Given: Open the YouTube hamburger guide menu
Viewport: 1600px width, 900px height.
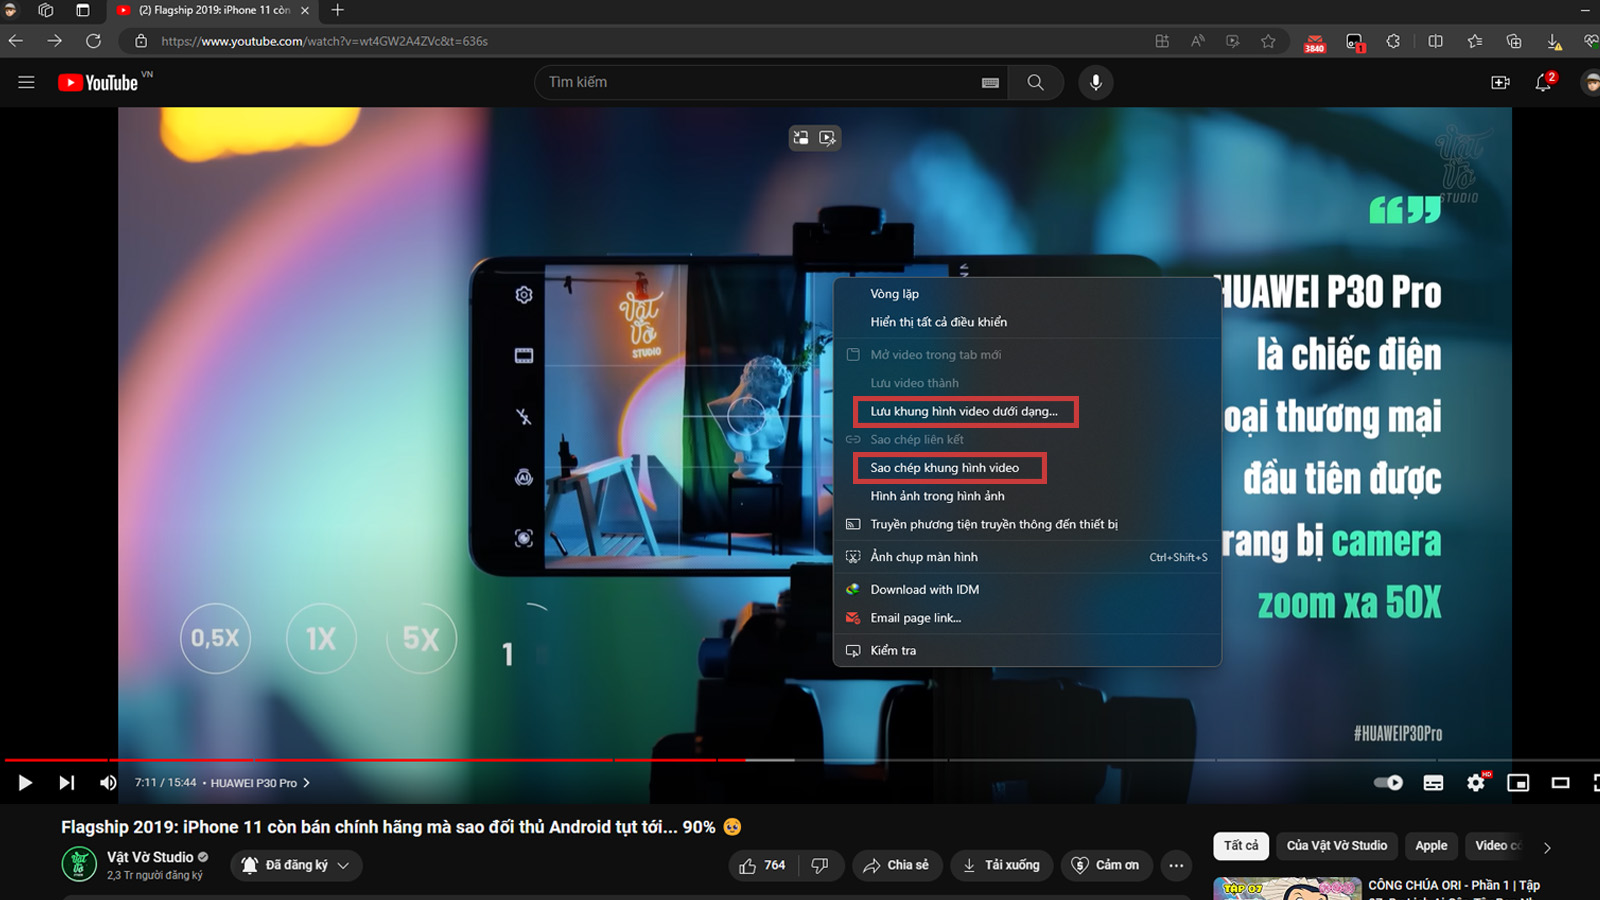Looking at the screenshot, I should [26, 82].
